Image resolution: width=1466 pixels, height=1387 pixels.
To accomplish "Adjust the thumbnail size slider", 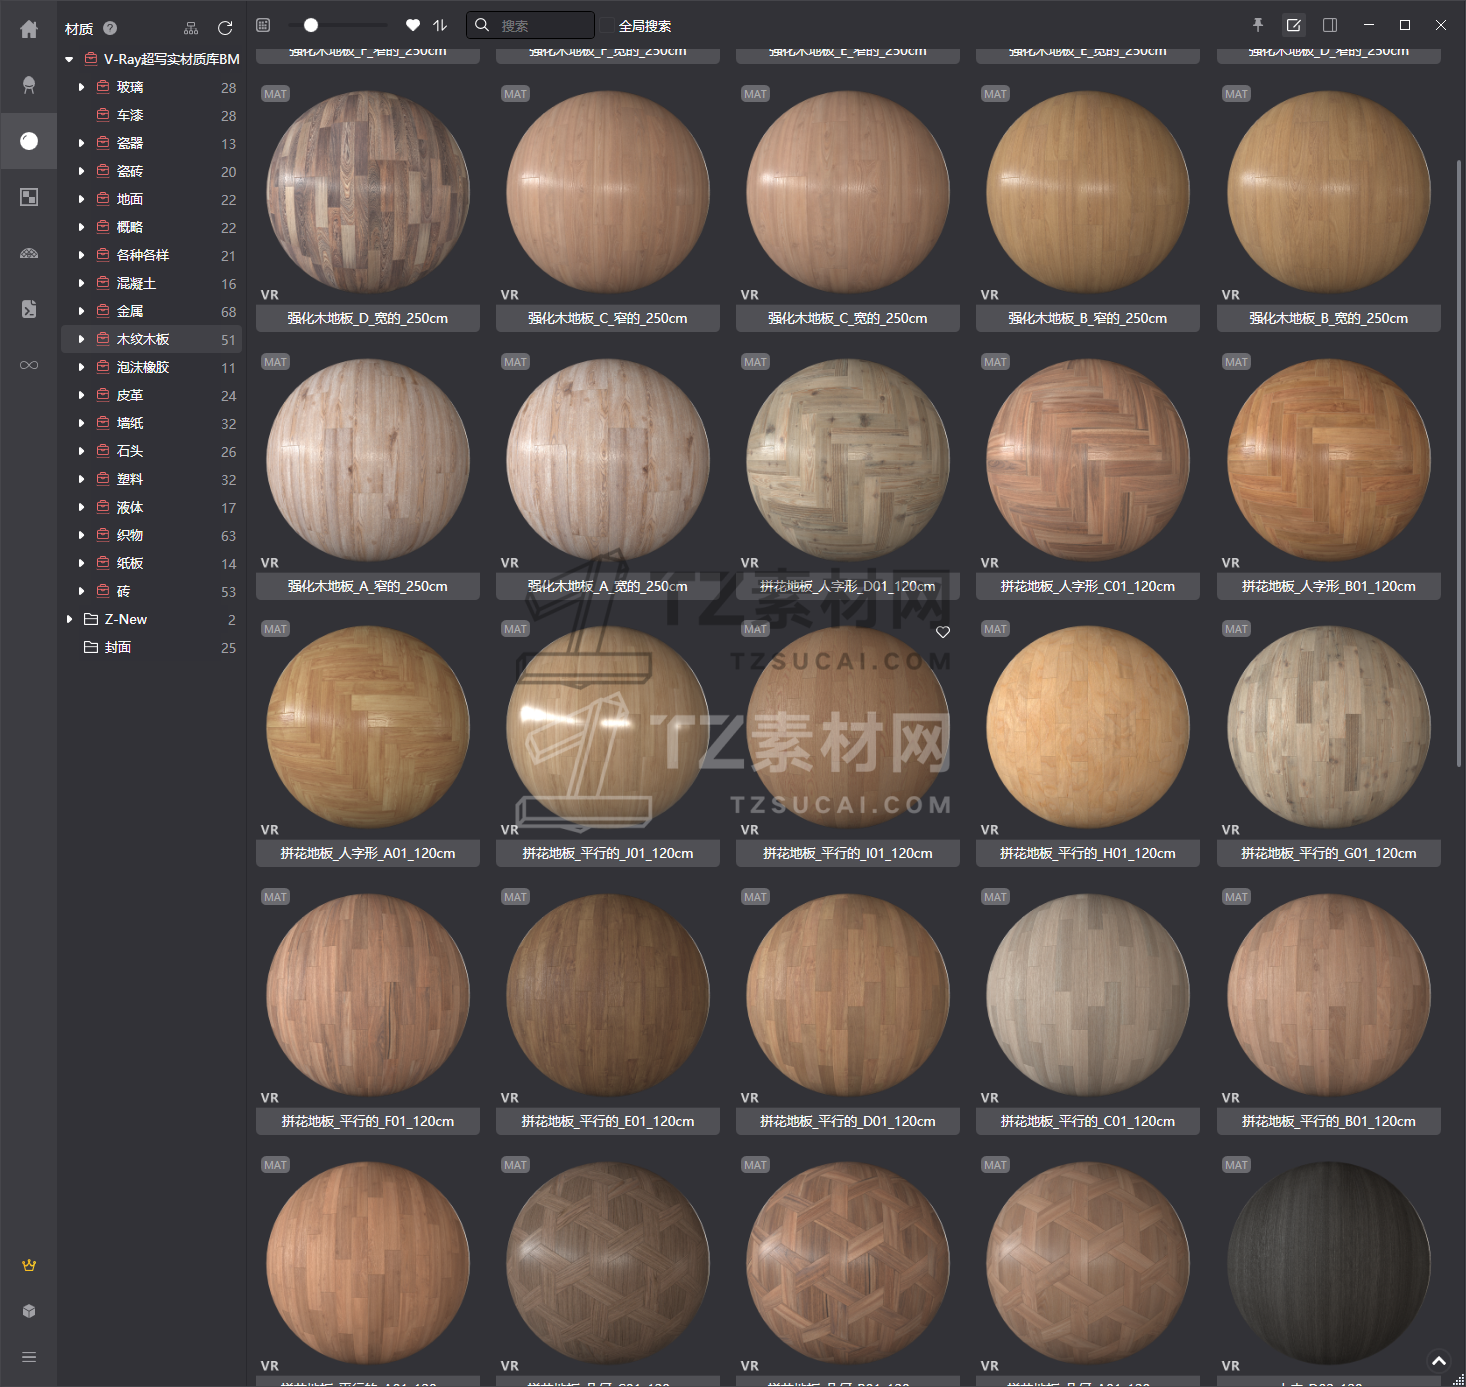I will click(x=311, y=25).
